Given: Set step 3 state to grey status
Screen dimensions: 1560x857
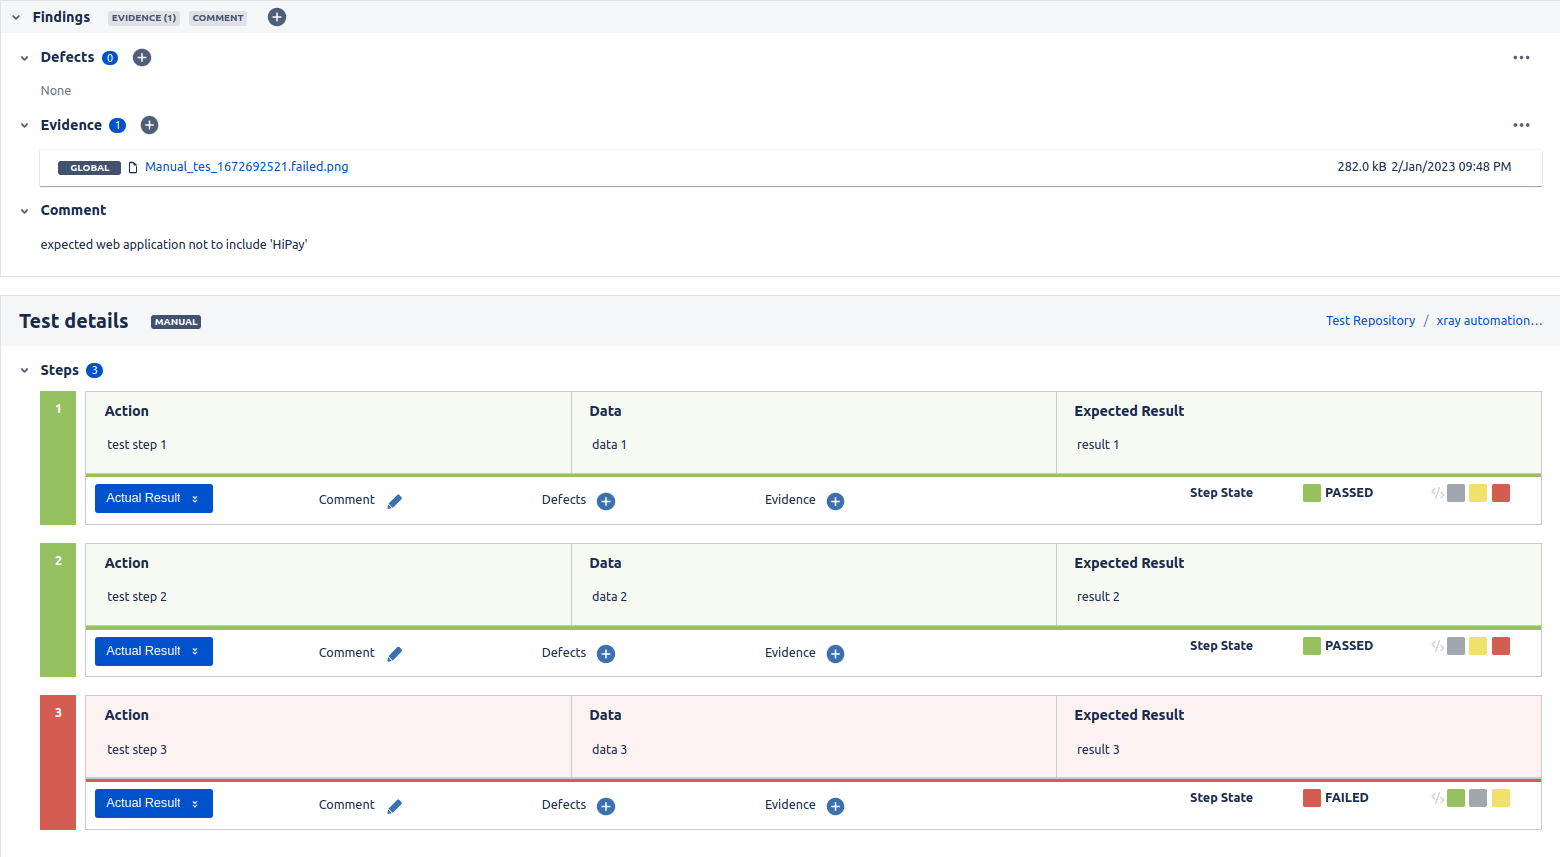Looking at the screenshot, I should pyautogui.click(x=1478, y=798).
